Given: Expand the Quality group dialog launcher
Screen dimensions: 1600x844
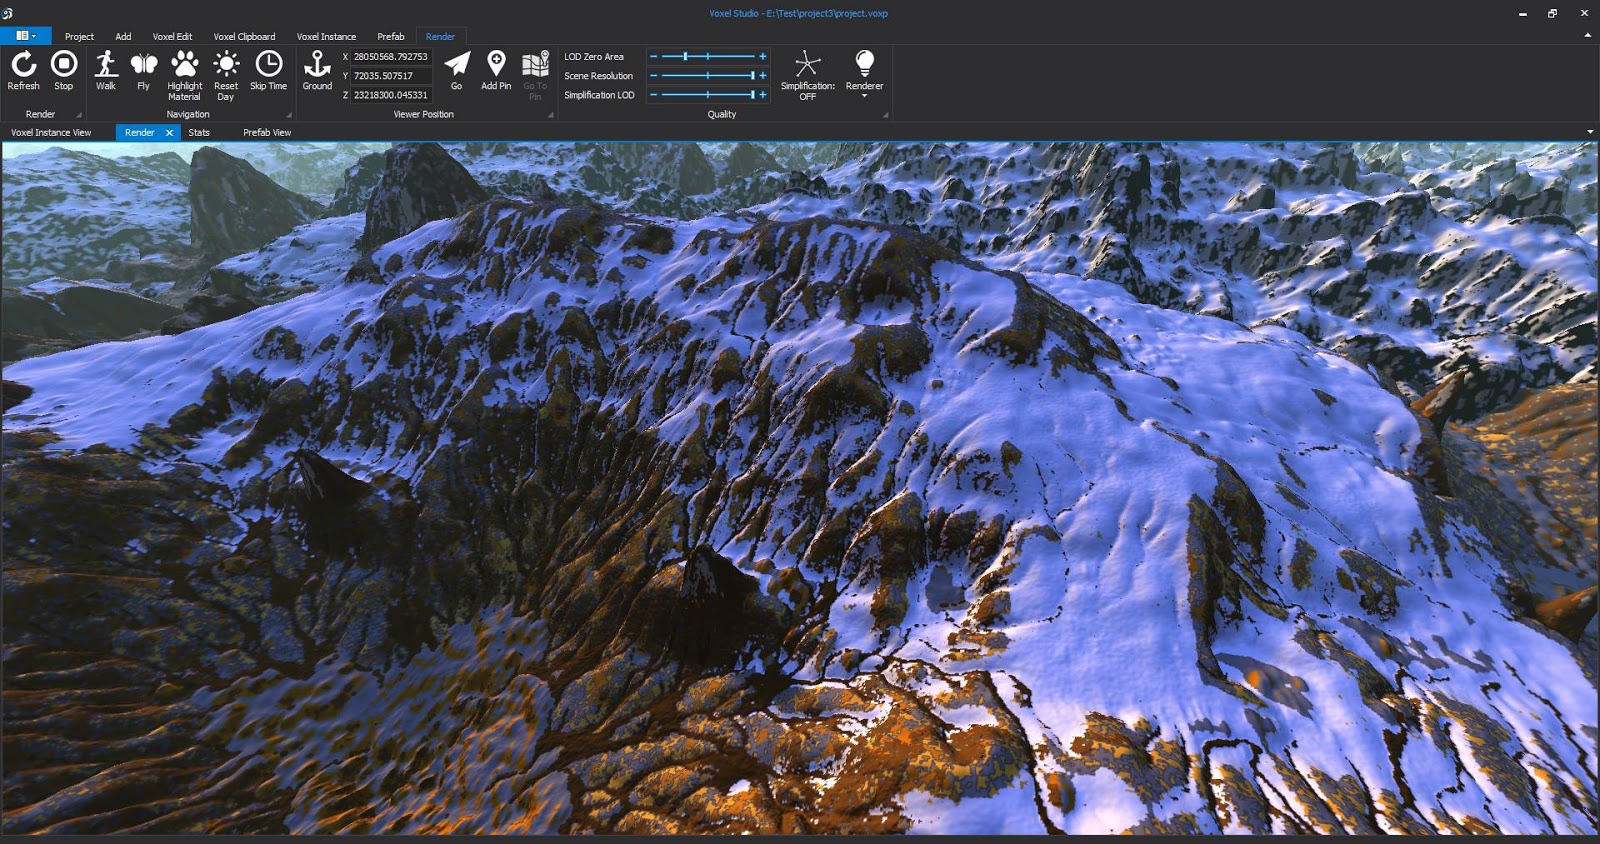Looking at the screenshot, I should click(x=885, y=115).
